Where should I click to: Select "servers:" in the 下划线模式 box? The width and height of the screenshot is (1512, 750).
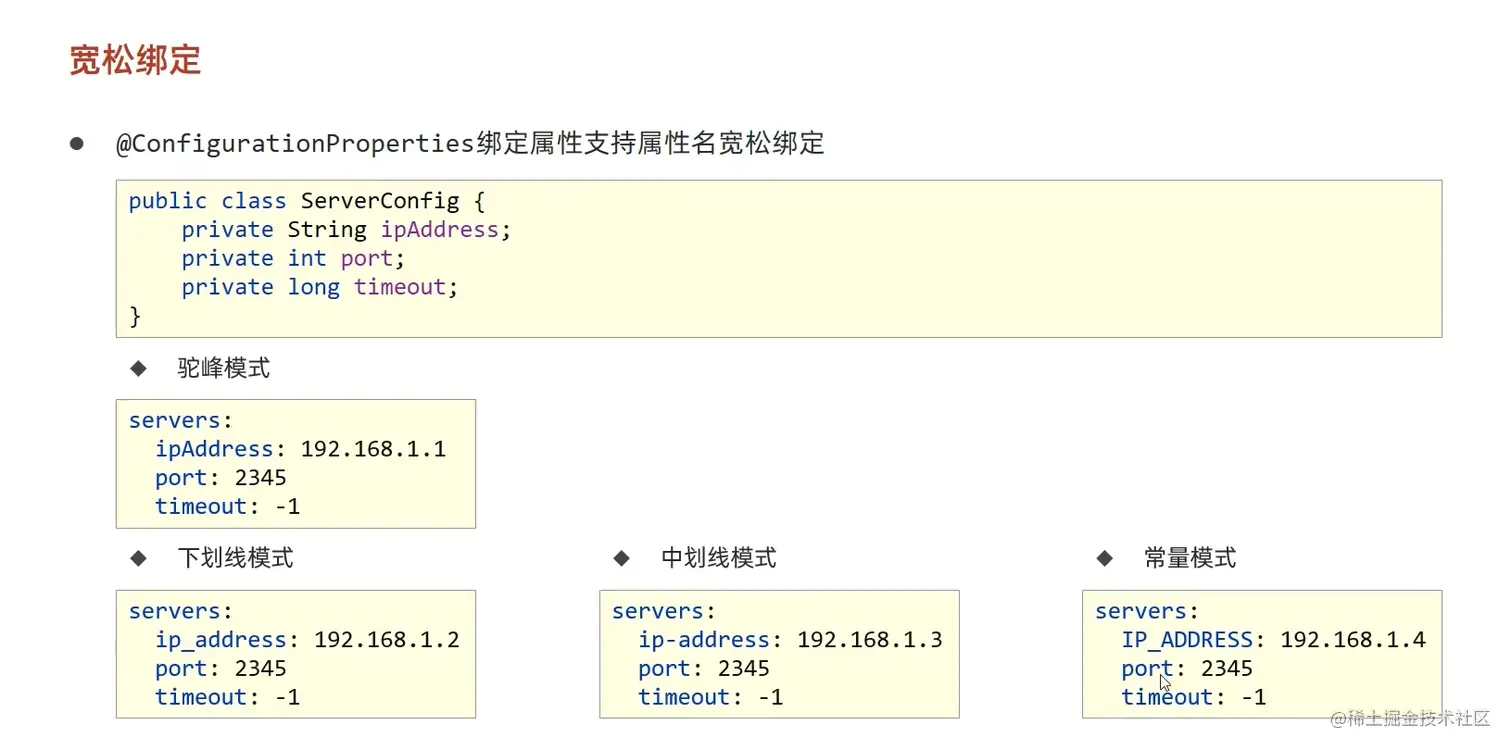pos(180,611)
